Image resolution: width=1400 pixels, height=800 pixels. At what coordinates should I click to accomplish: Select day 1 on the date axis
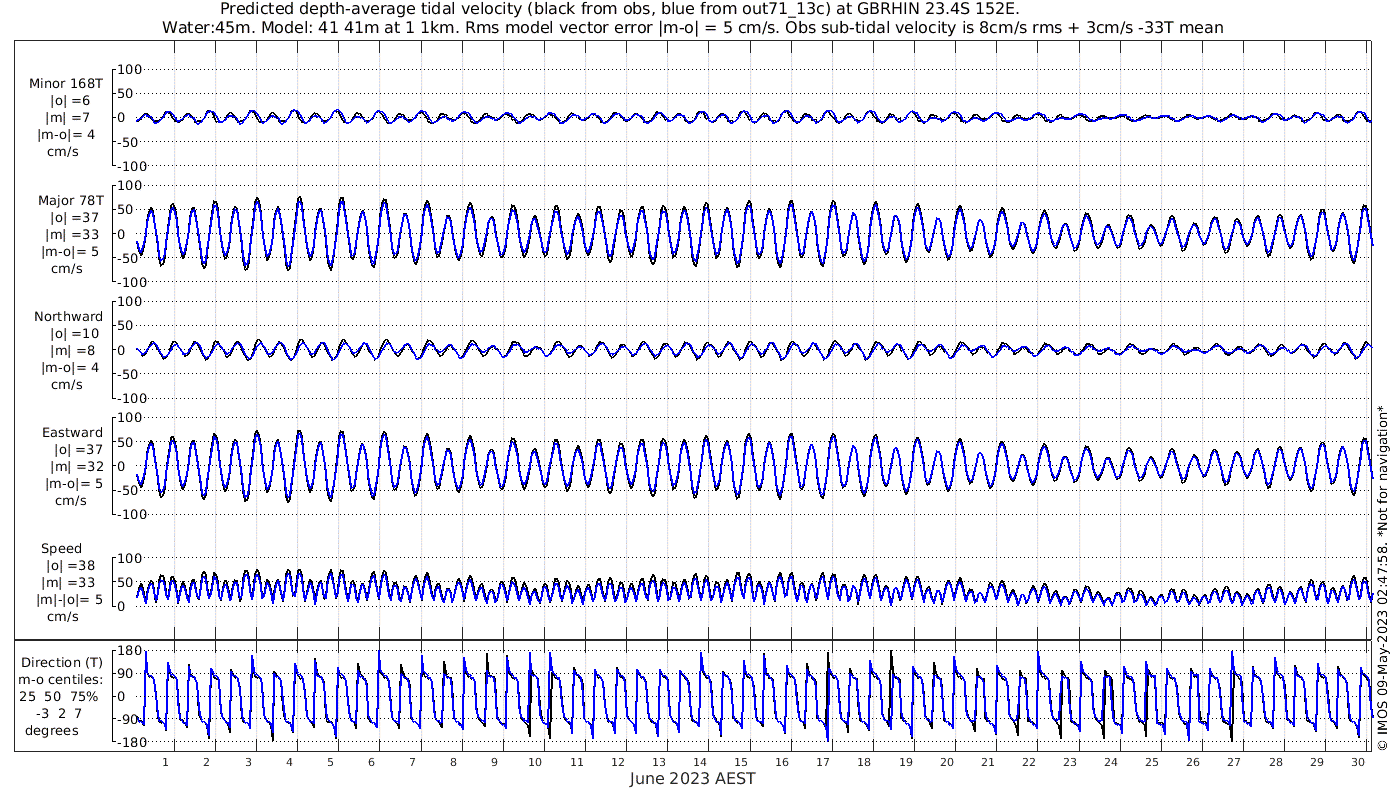point(165,762)
